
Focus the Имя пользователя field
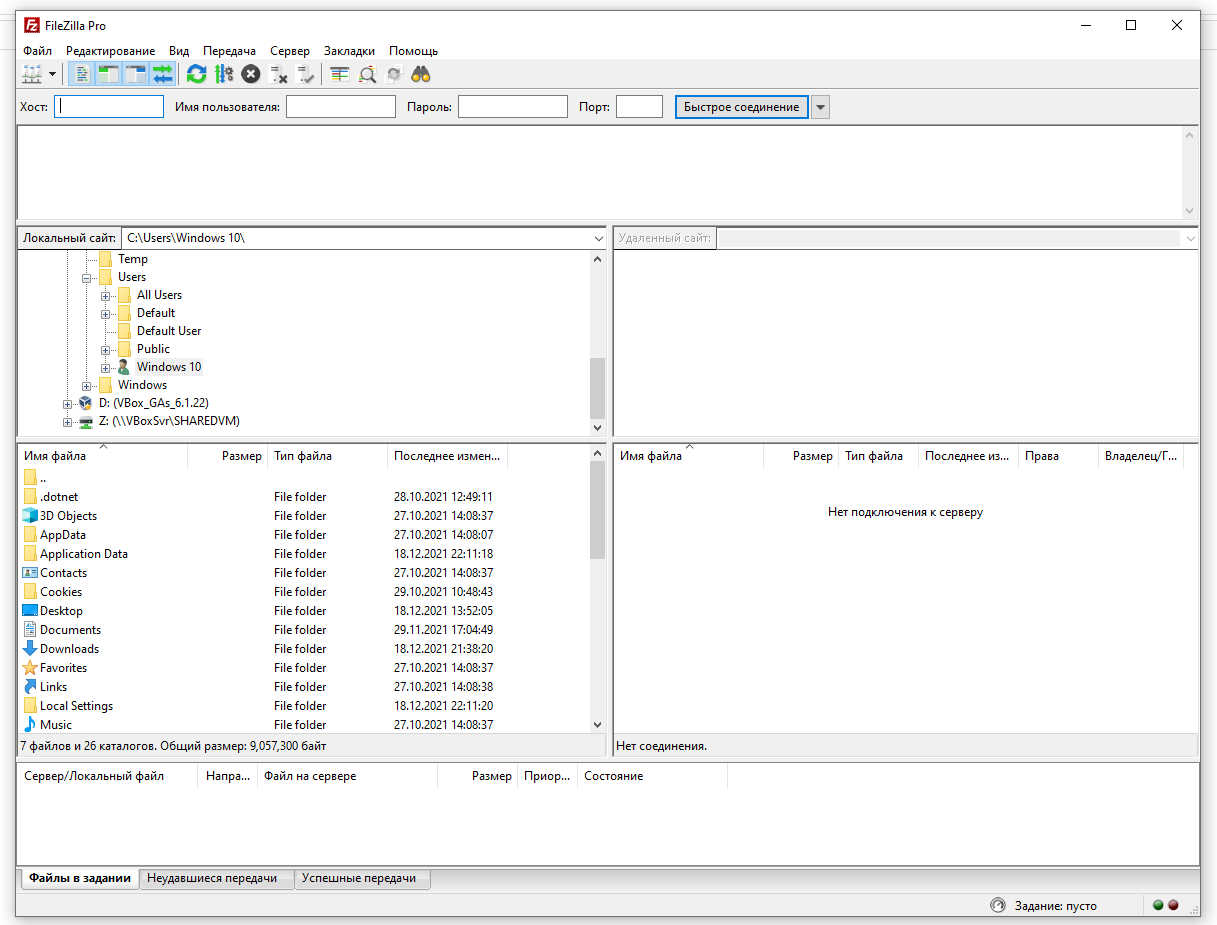(341, 107)
